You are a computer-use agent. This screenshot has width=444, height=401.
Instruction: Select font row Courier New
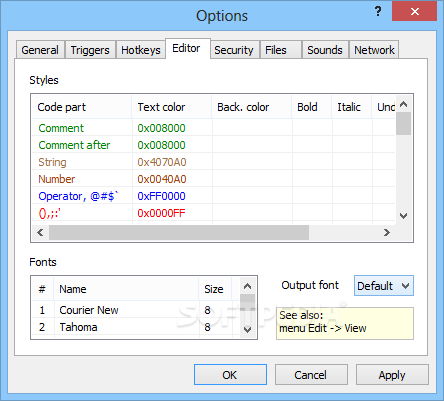coord(136,310)
